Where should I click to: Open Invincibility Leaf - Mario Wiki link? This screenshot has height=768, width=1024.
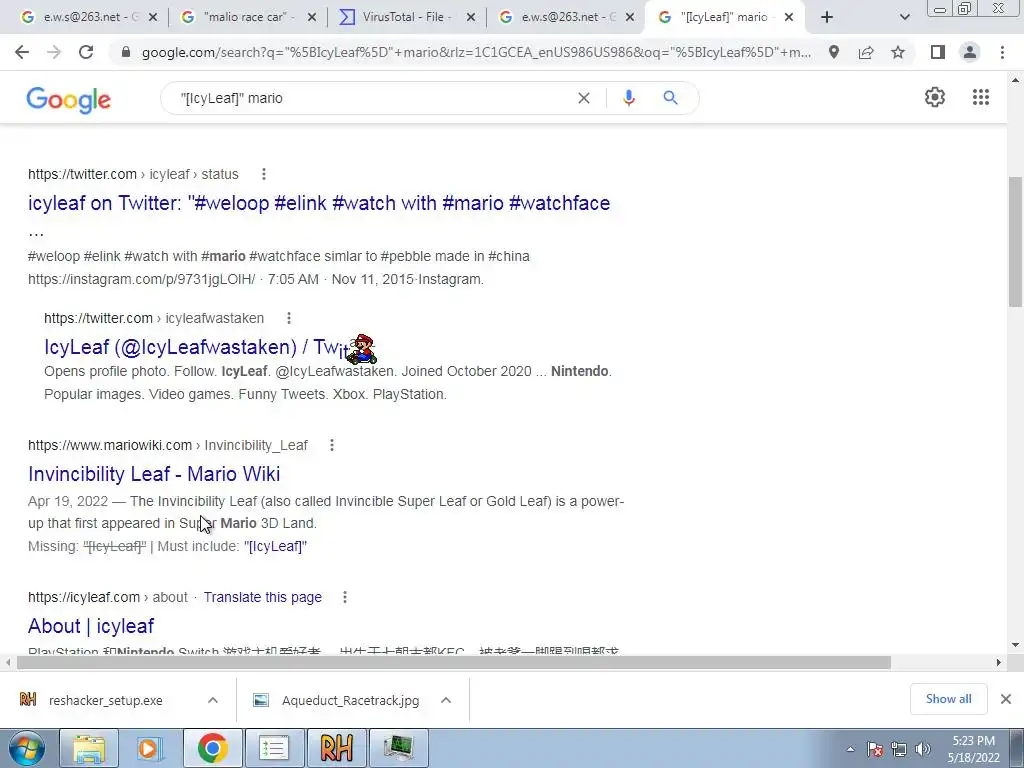[154, 474]
